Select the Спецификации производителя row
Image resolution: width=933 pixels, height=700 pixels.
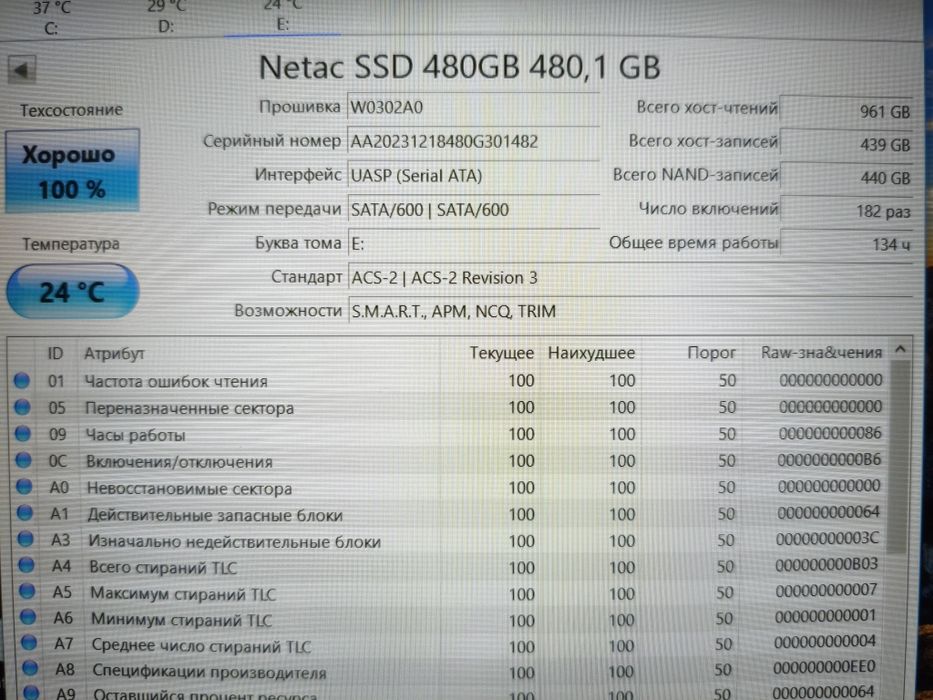[449, 670]
